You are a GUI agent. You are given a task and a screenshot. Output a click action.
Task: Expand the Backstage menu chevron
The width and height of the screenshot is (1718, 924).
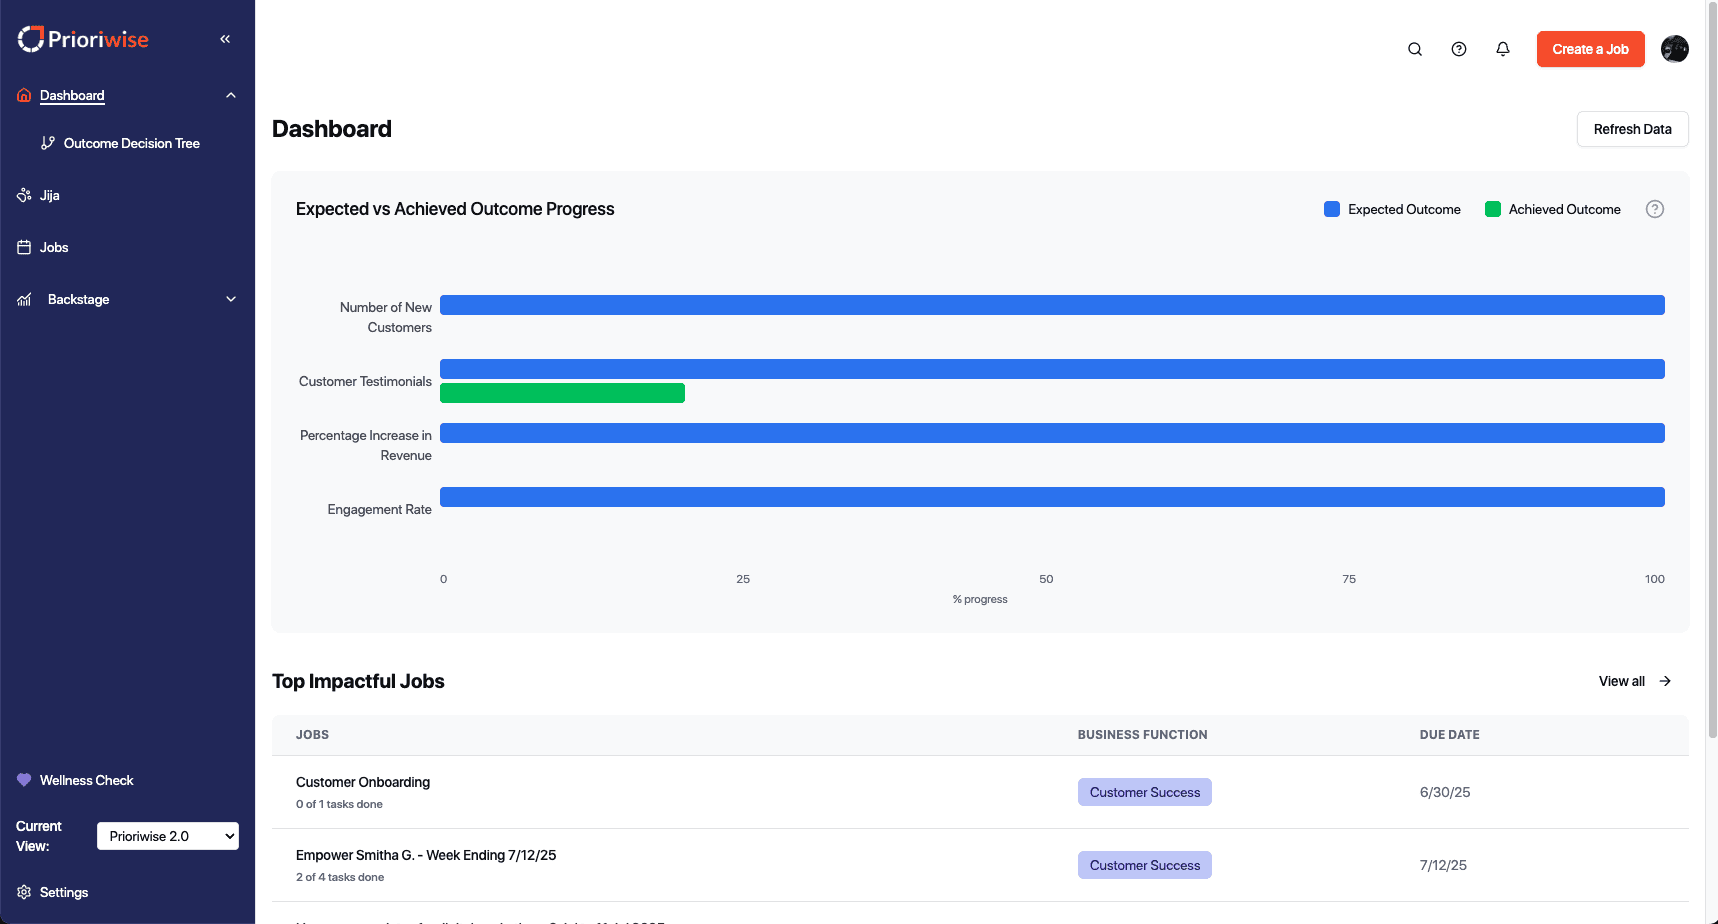(231, 299)
